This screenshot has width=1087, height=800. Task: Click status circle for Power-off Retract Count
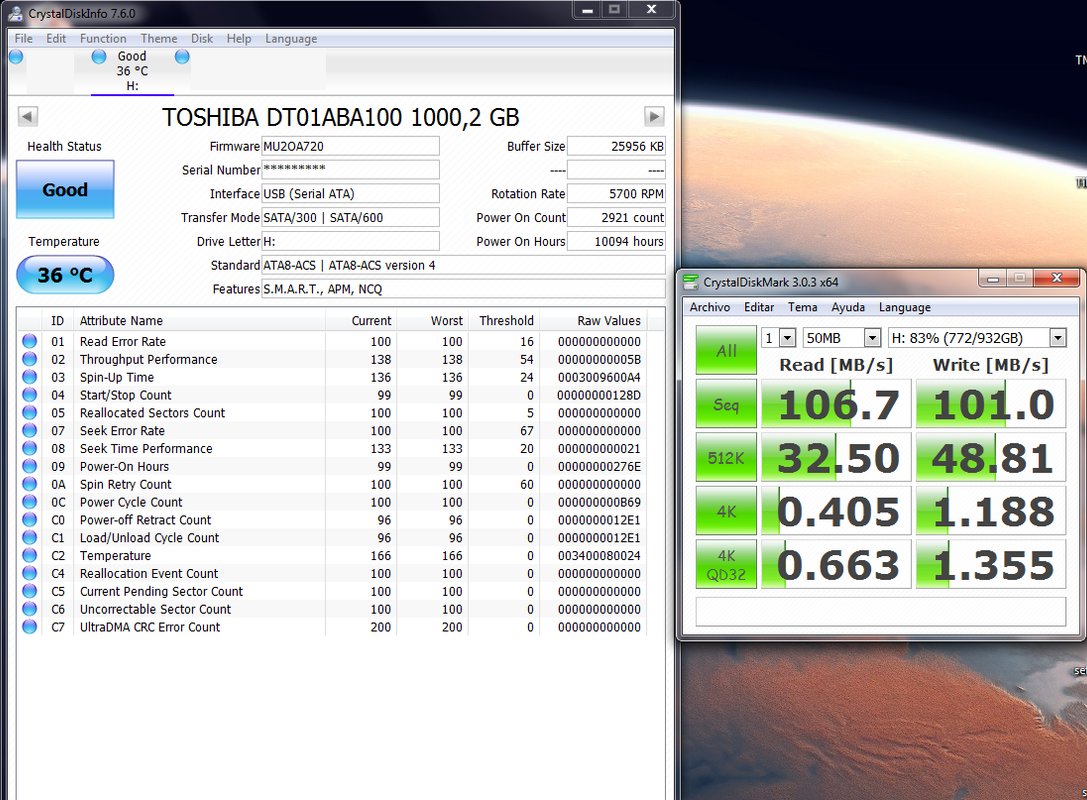coord(30,520)
